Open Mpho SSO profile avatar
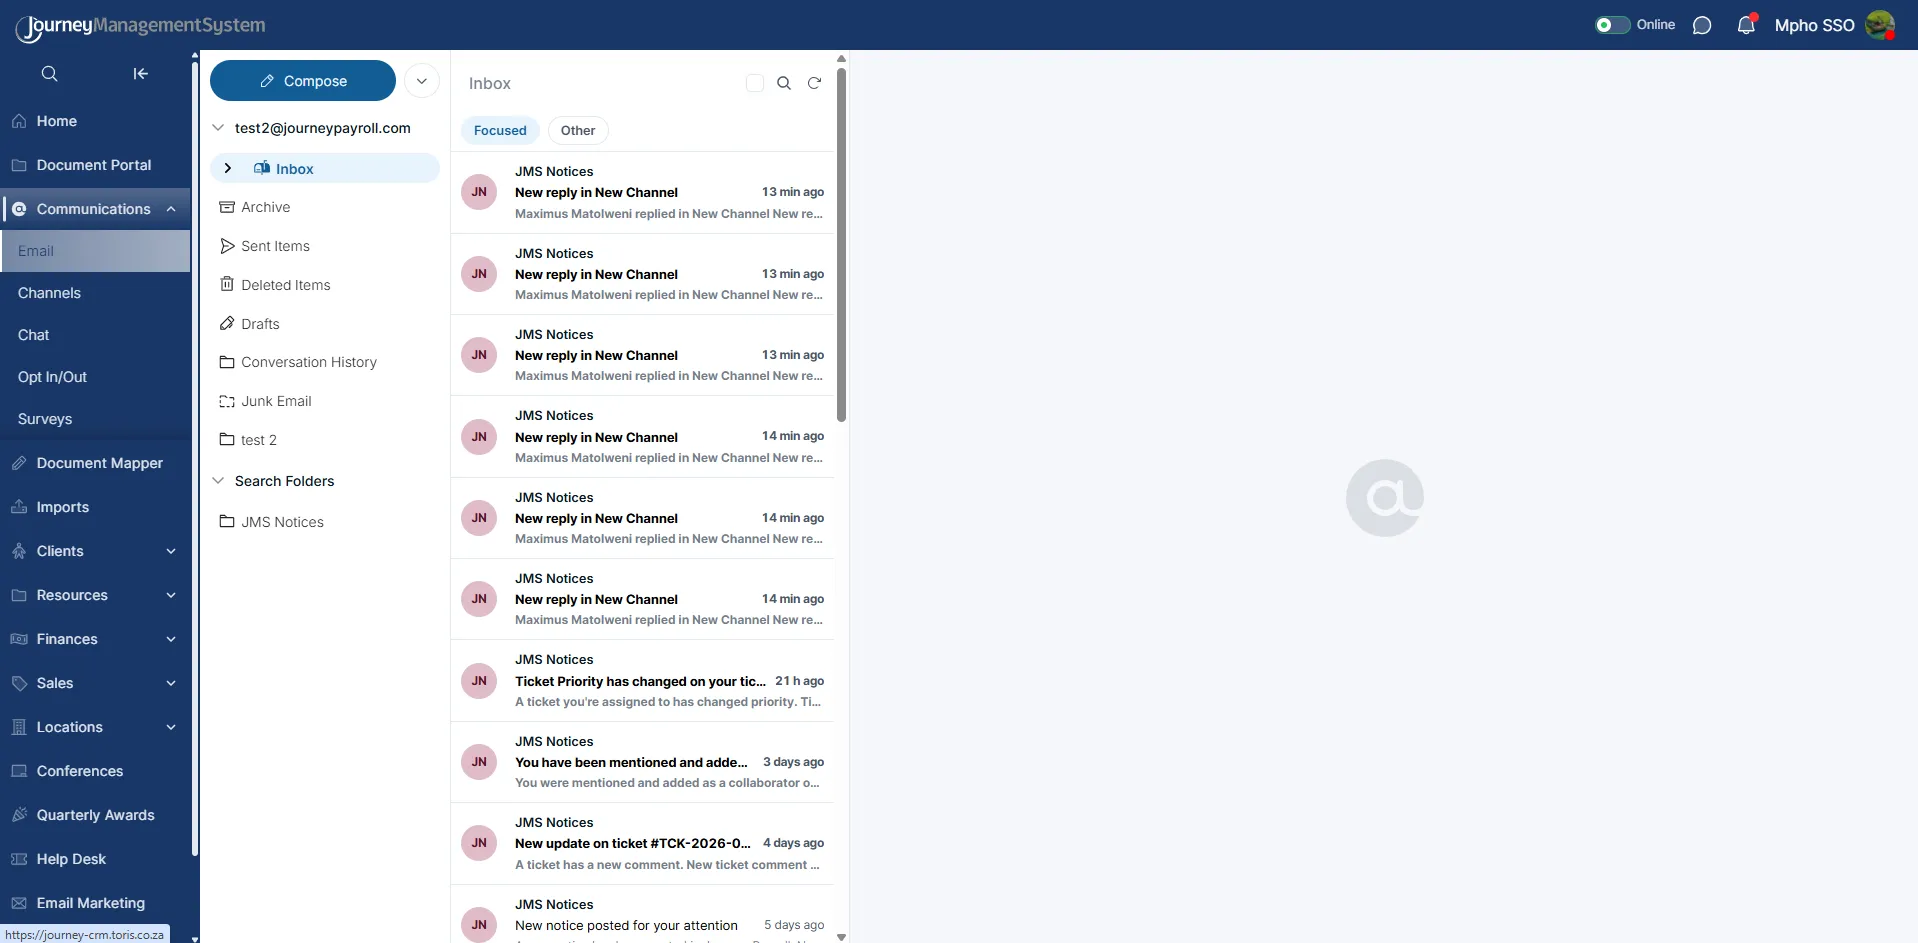1918x943 pixels. coord(1880,25)
